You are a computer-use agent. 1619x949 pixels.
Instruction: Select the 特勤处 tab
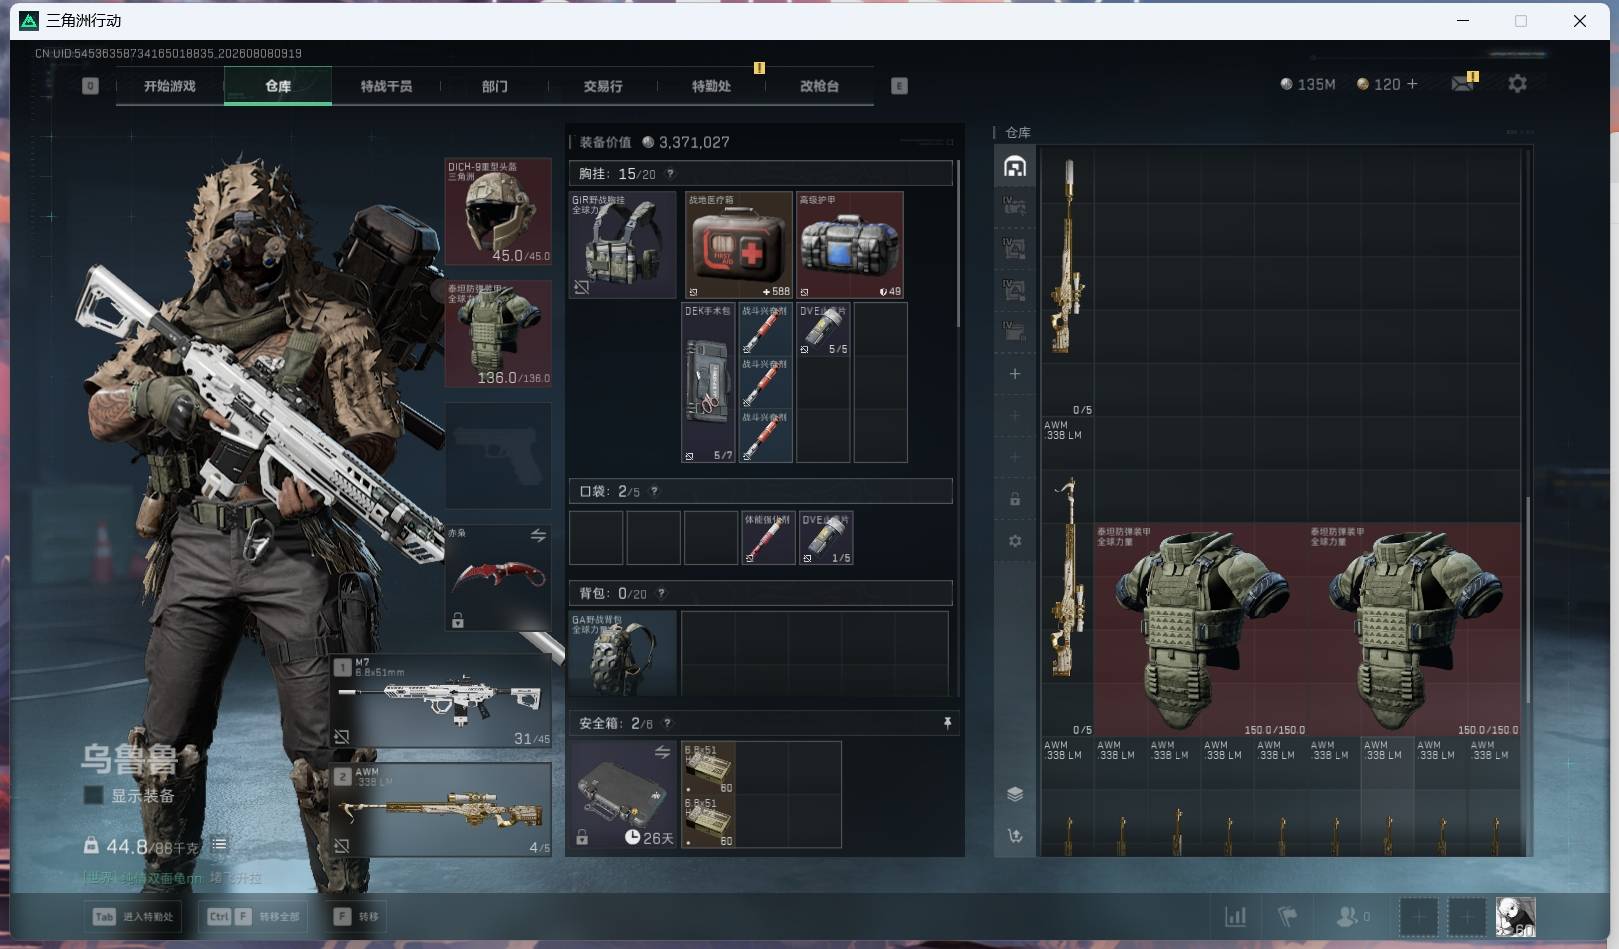[x=711, y=86]
